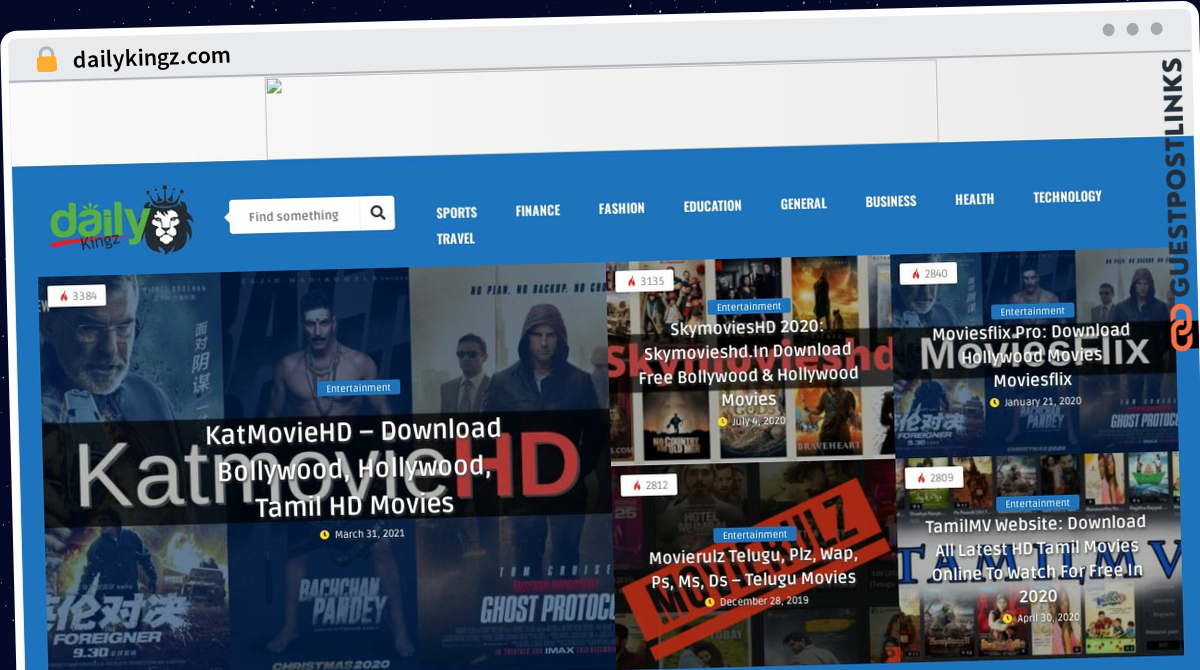Click the flame badge showing 2812
This screenshot has width=1200, height=670.
click(649, 486)
